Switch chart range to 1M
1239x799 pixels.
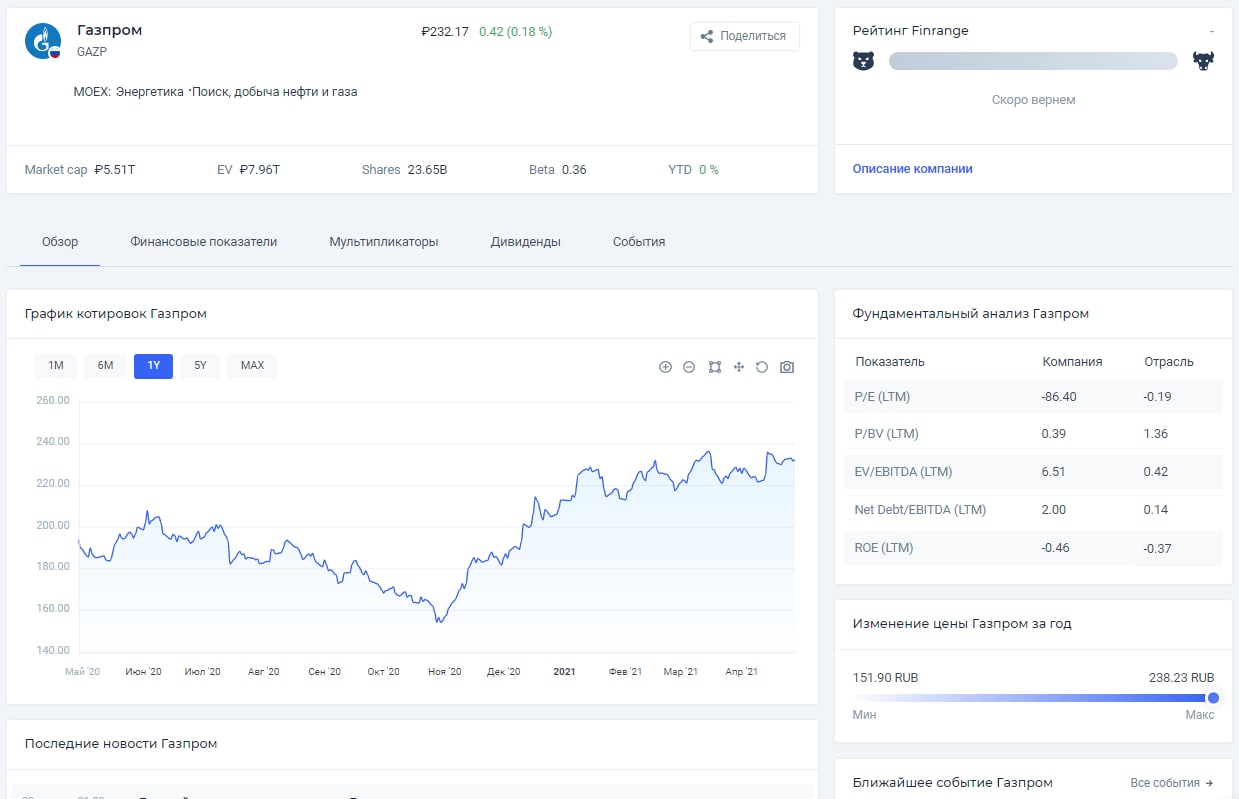point(56,366)
